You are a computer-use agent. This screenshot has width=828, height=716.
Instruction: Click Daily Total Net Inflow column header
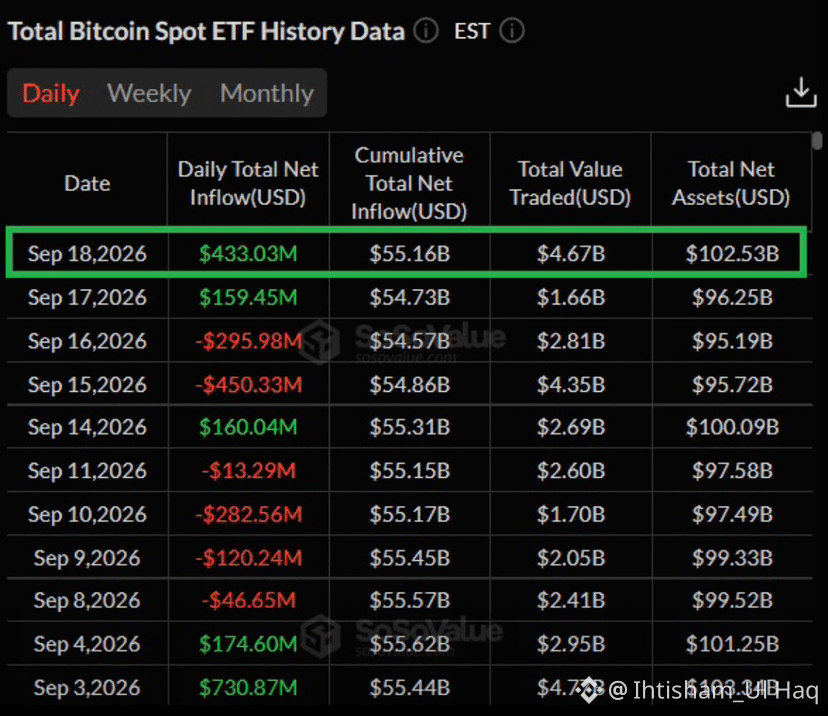tap(248, 183)
